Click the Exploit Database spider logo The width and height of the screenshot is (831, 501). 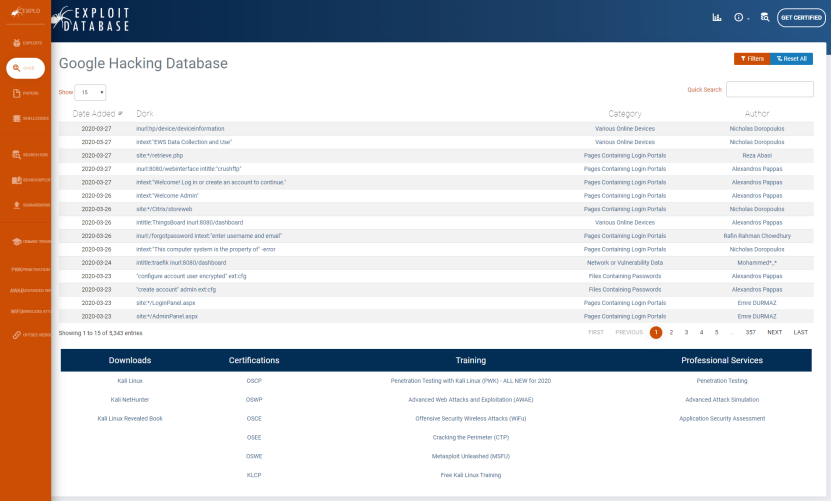click(x=91, y=19)
